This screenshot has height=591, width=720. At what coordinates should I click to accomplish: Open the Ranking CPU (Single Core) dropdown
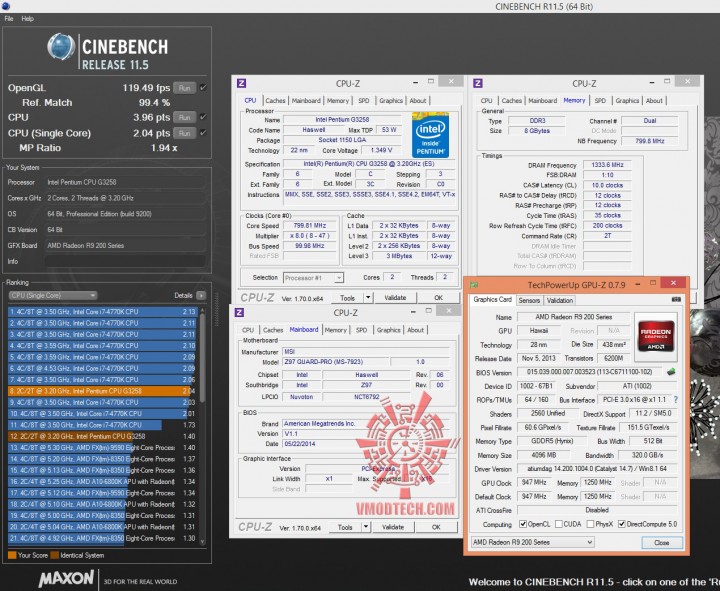tap(53, 295)
